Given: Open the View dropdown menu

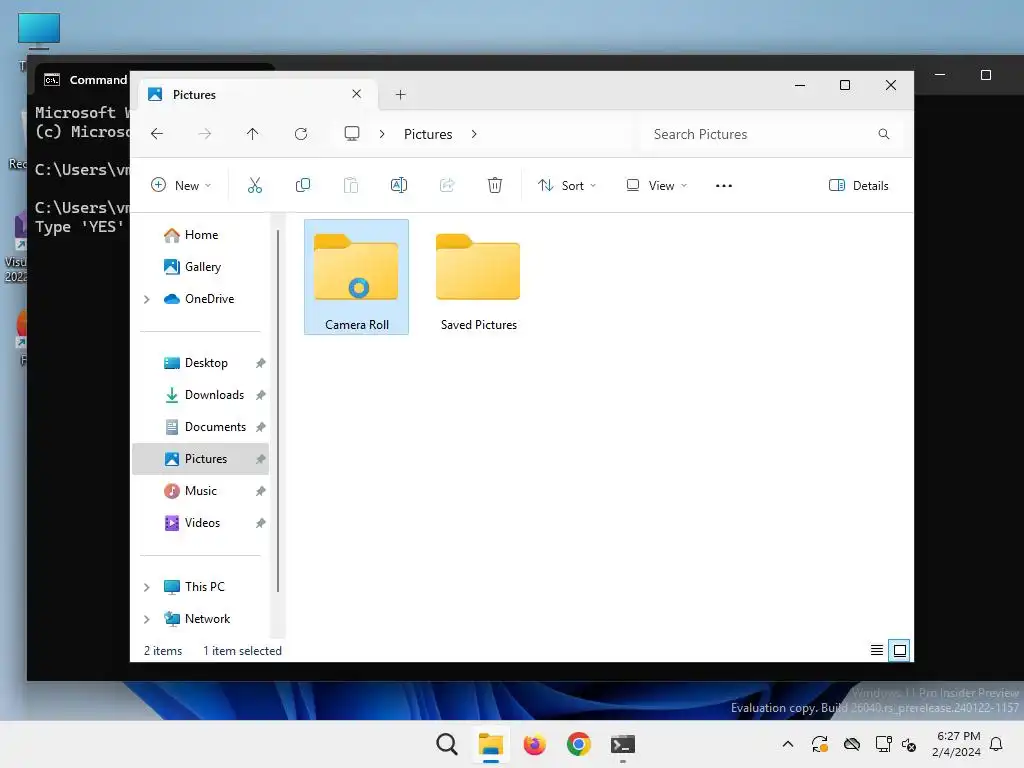Looking at the screenshot, I should coord(656,185).
